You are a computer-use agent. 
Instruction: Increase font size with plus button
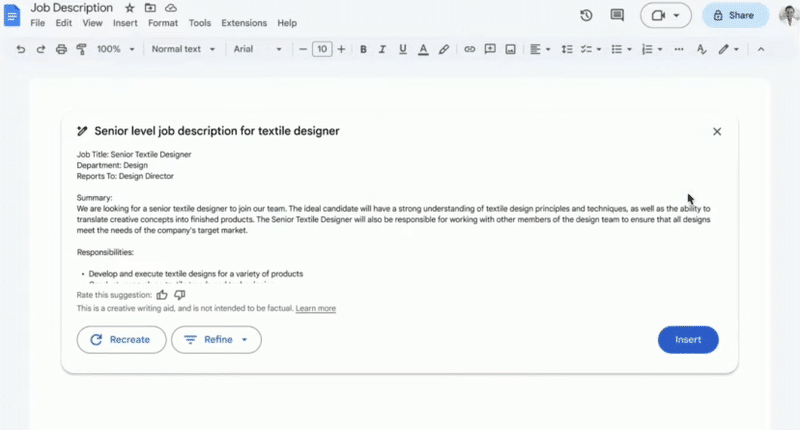click(341, 49)
